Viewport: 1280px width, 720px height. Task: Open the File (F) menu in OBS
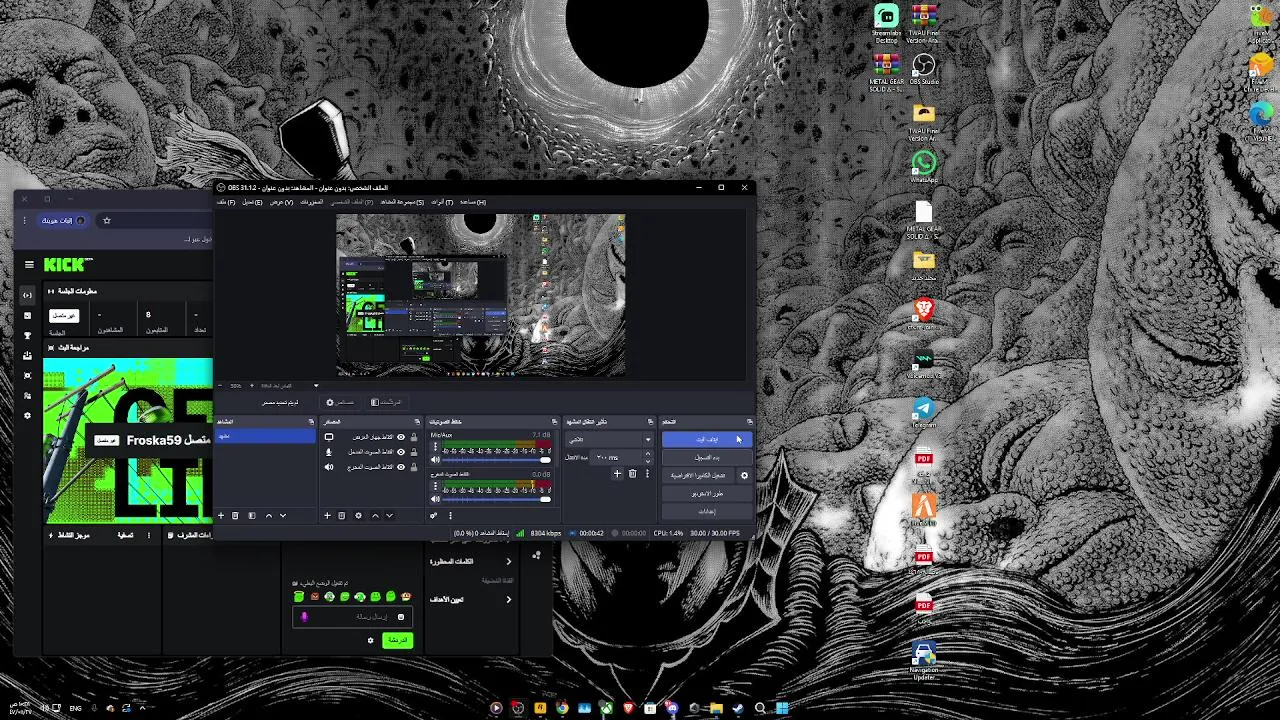click(x=226, y=202)
